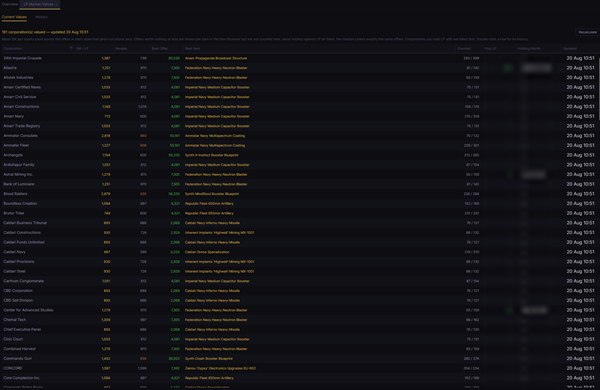Open Ammatar Fleet's Multispectrum Coating item

point(215,145)
